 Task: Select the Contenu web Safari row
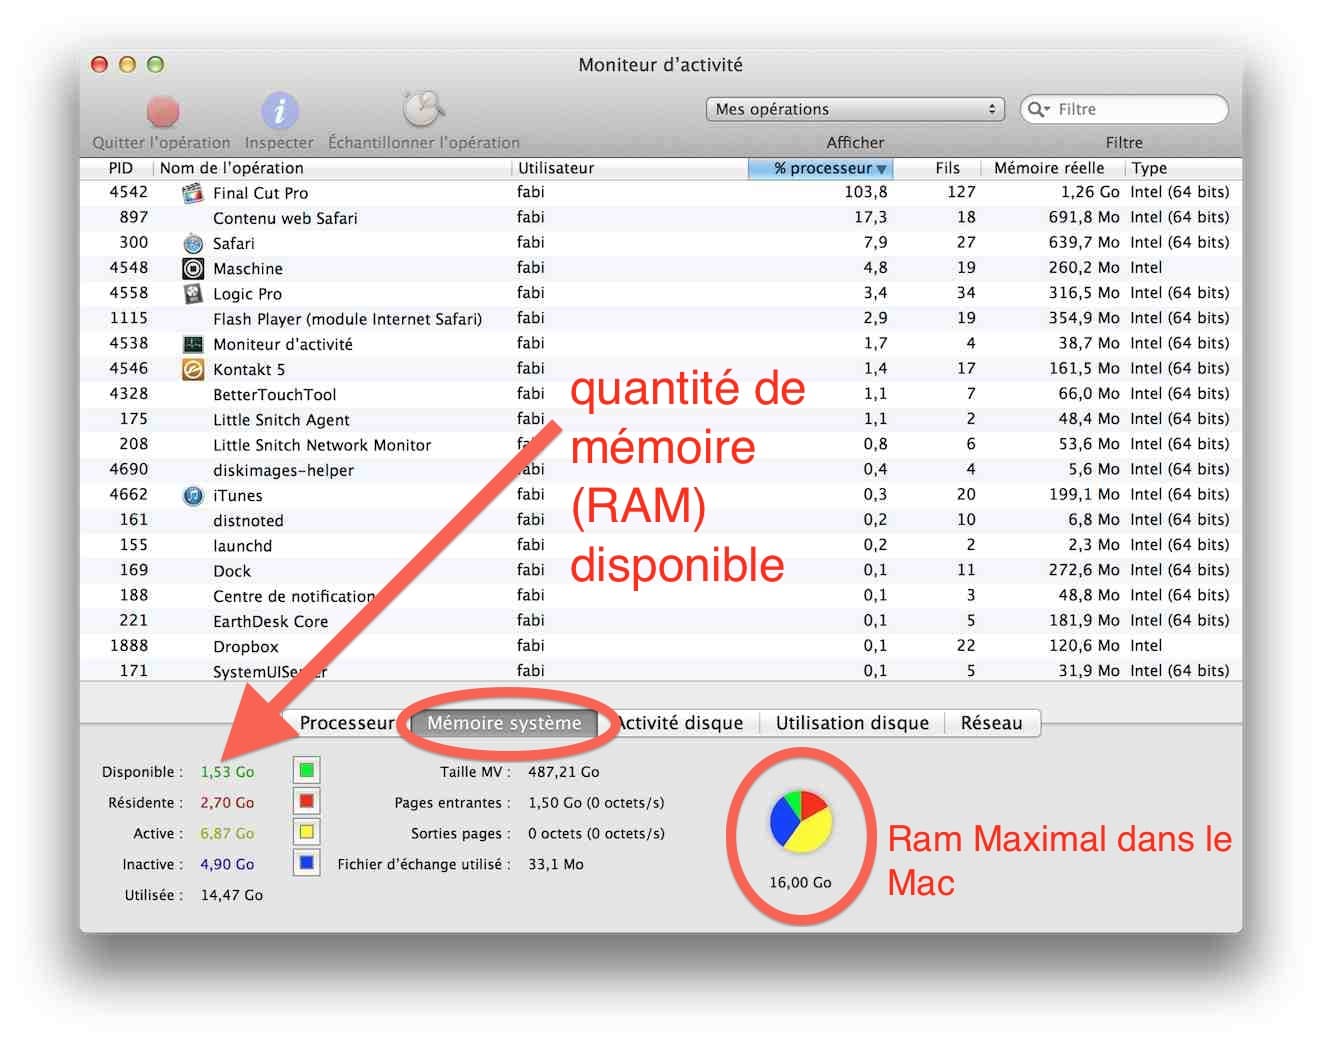[661, 218]
